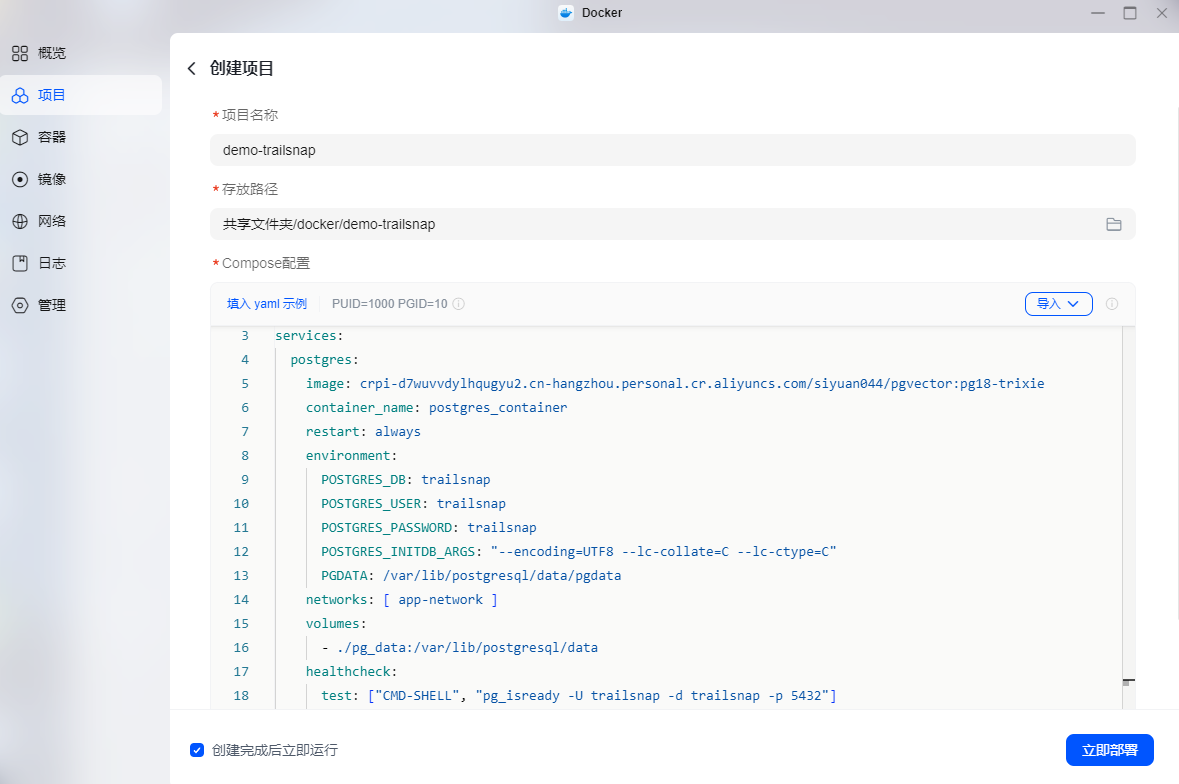Click the Compose editor vertical scrollbar
Image resolution: width=1179 pixels, height=784 pixels.
[x=1129, y=517]
